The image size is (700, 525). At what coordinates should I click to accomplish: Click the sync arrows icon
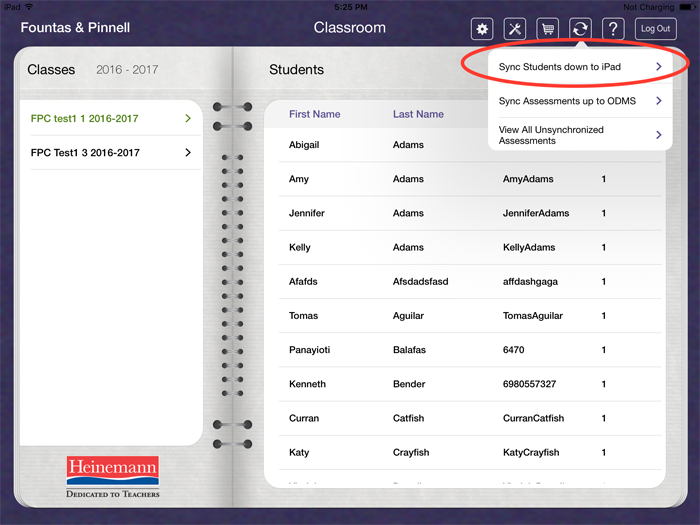point(580,29)
